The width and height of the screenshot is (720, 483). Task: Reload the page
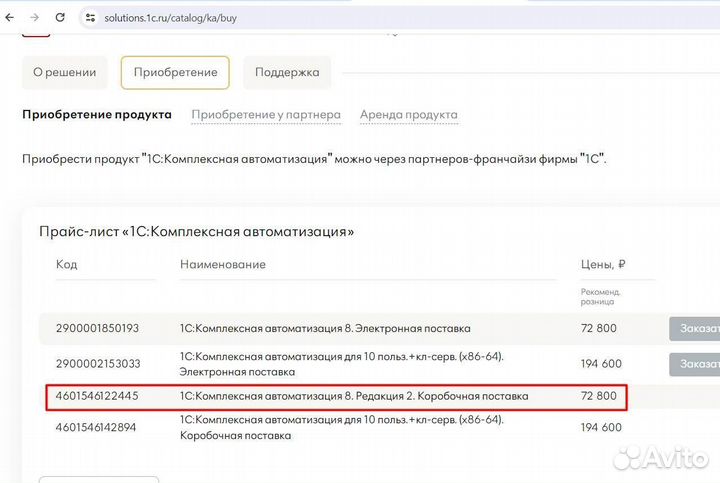(60, 18)
